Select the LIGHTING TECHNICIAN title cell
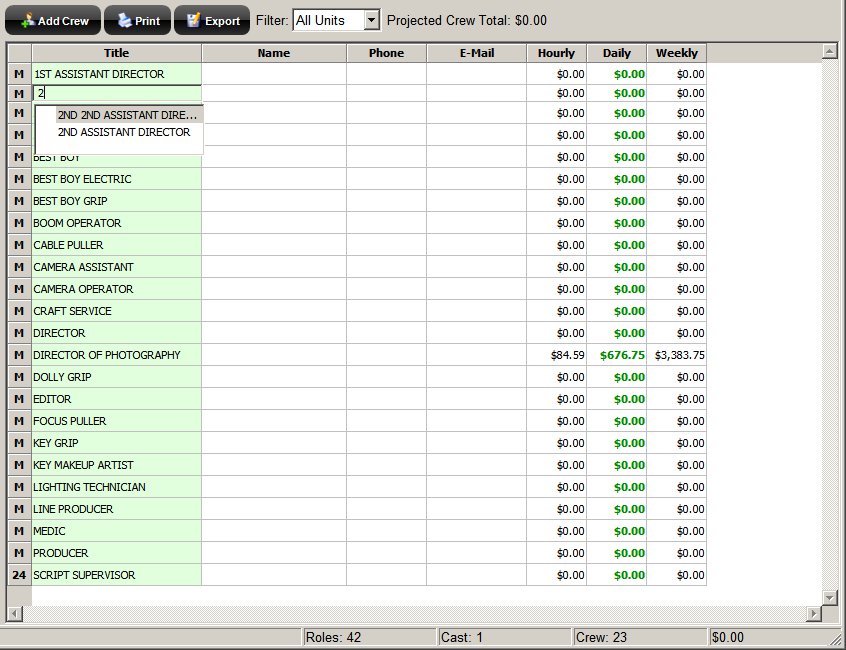Viewport: 846px width, 650px height. (x=117, y=487)
